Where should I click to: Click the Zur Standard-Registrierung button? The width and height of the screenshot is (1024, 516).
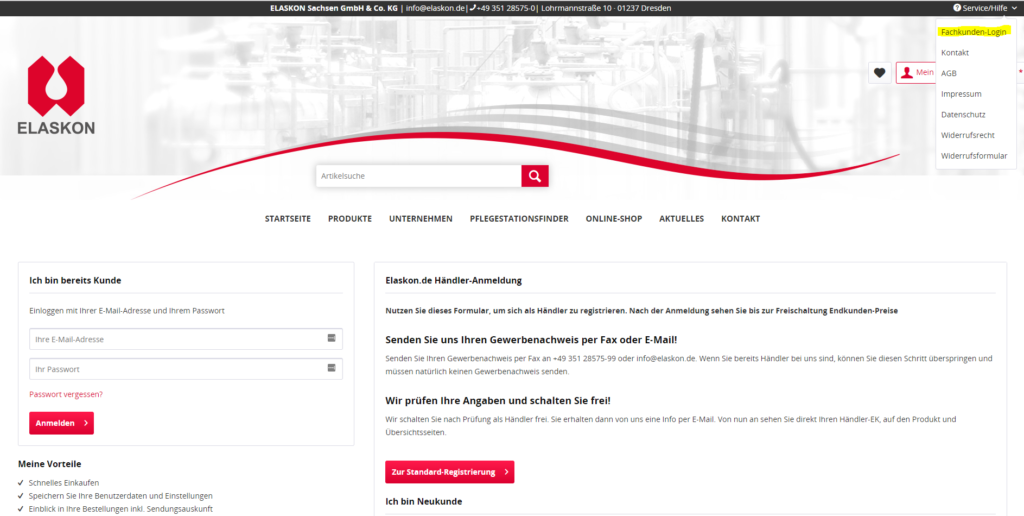coord(449,472)
